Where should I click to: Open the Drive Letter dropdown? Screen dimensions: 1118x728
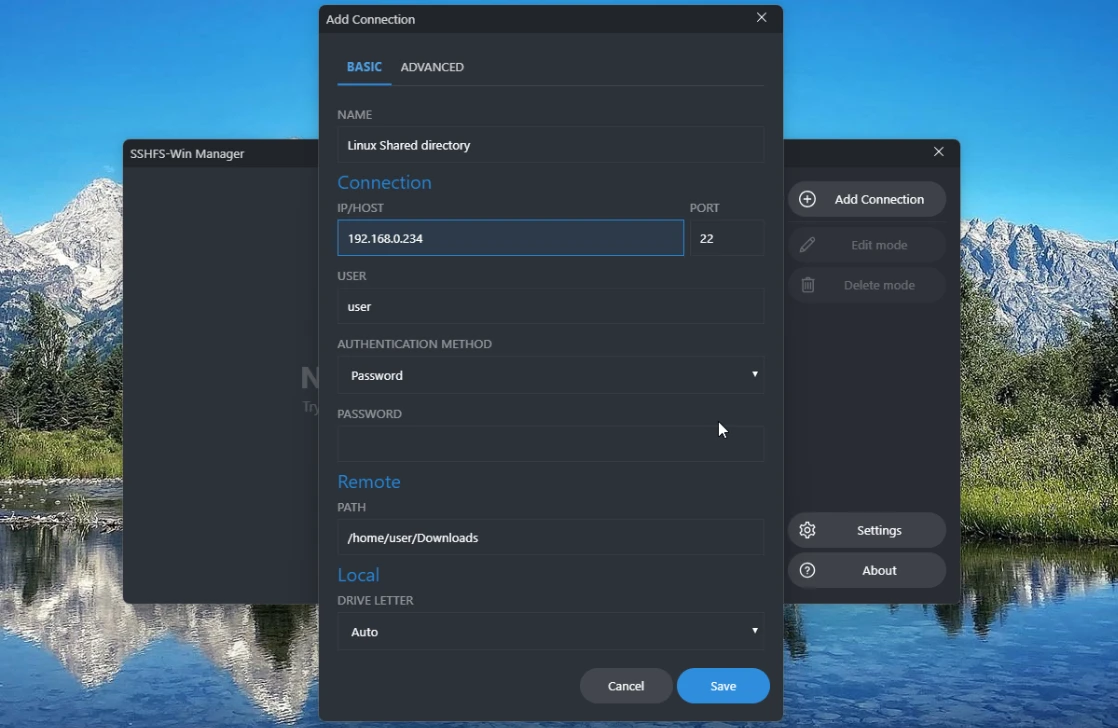(x=550, y=632)
